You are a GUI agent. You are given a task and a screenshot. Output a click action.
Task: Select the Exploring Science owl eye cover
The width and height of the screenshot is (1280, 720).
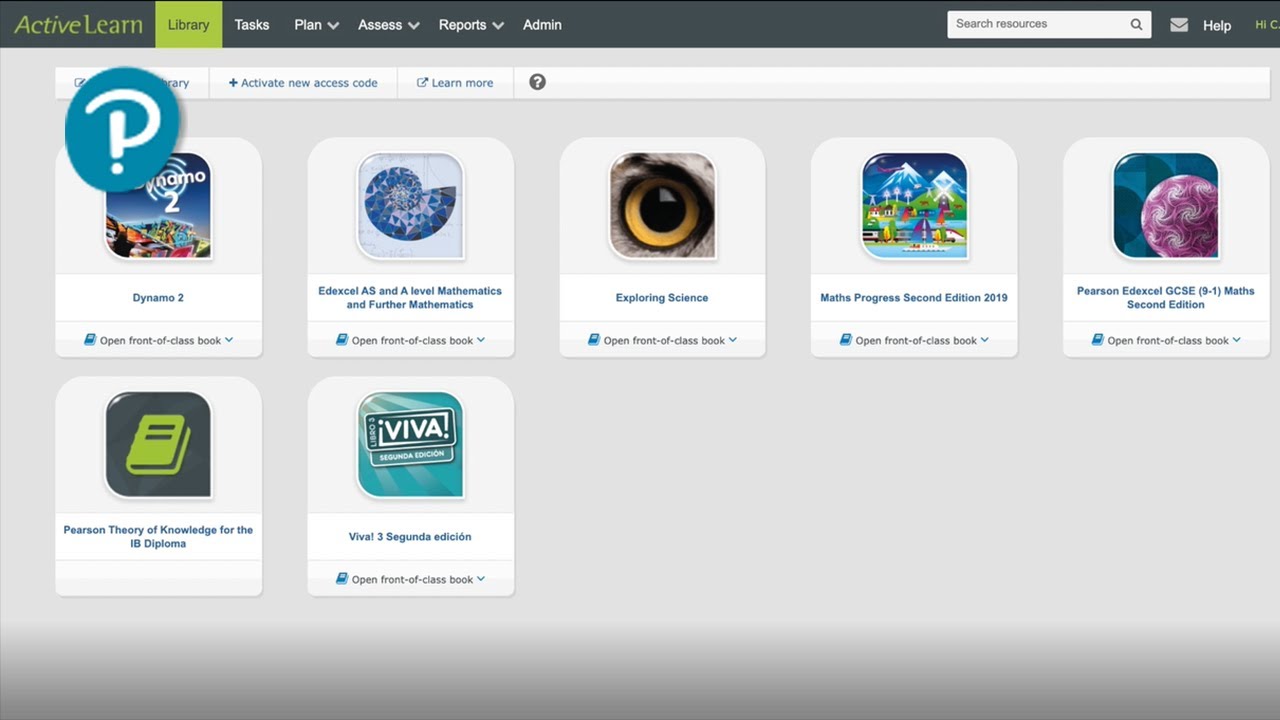click(x=662, y=205)
